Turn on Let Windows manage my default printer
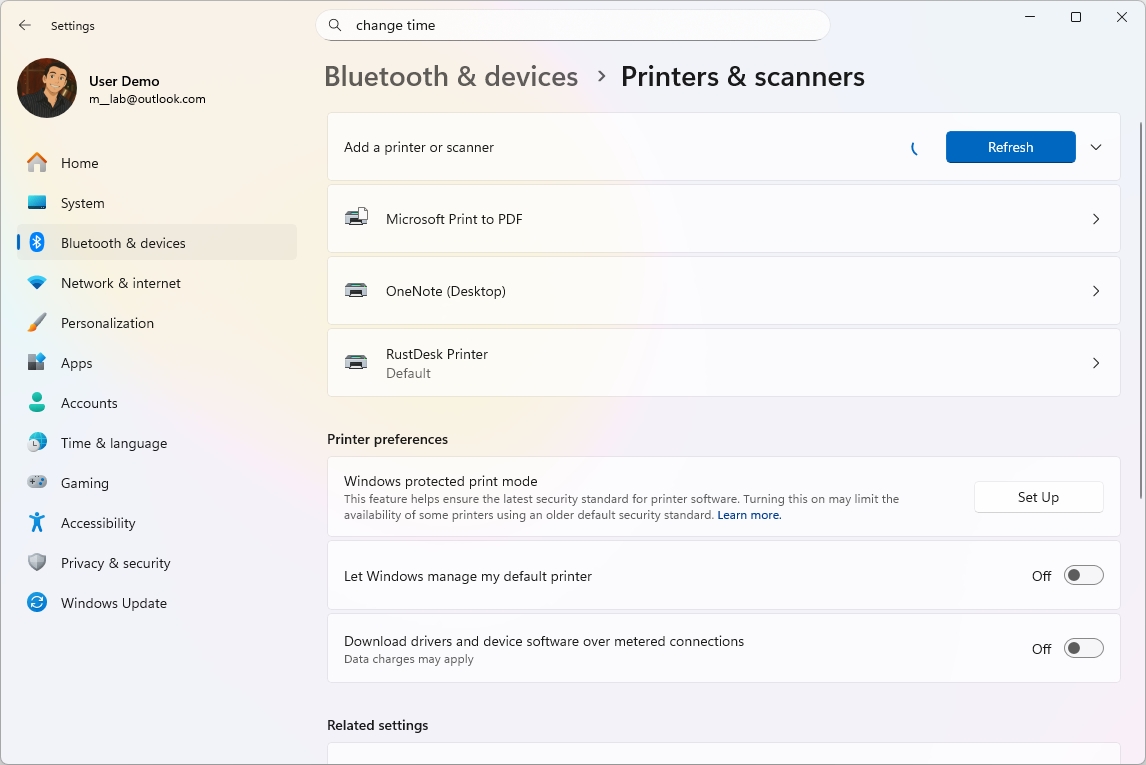The height and width of the screenshot is (765, 1146). tap(1083, 575)
